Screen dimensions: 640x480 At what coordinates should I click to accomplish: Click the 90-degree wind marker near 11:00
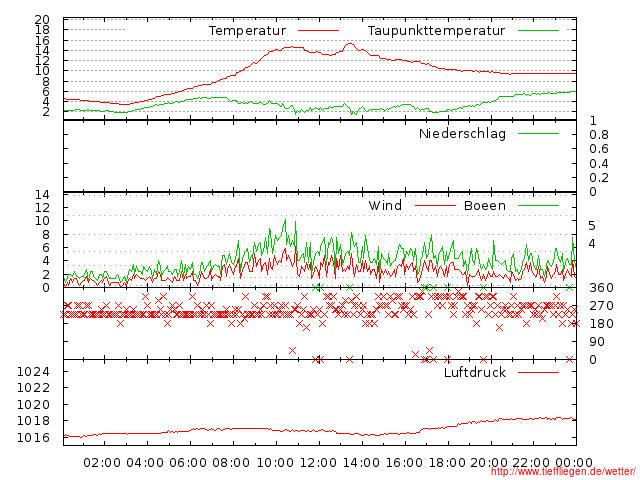pos(292,351)
